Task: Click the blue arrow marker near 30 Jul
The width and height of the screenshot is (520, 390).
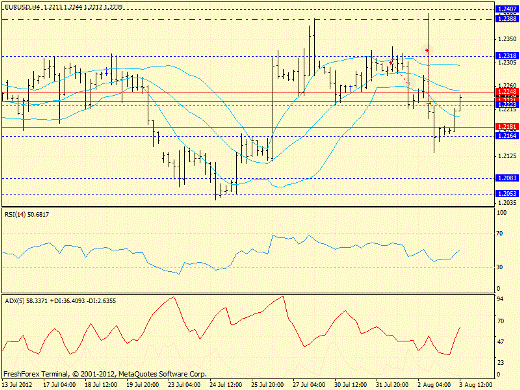Action: pyautogui.click(x=350, y=89)
